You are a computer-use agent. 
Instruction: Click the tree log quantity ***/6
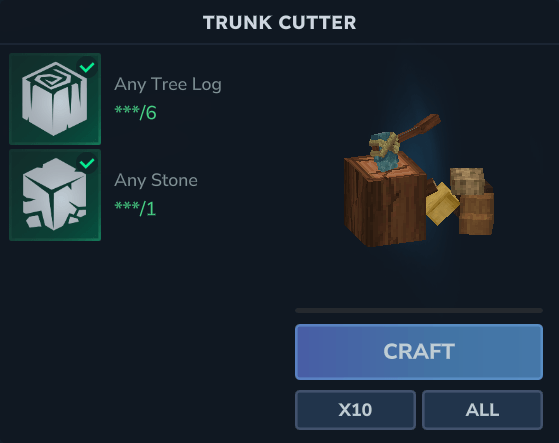tap(135, 113)
